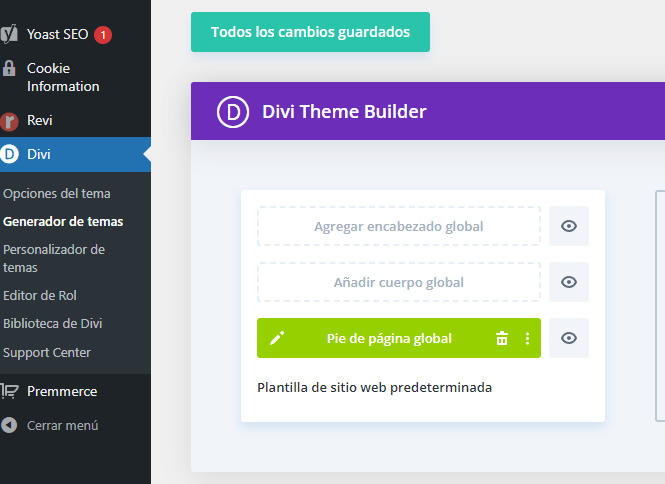Click the Revi sidebar icon

point(9,121)
